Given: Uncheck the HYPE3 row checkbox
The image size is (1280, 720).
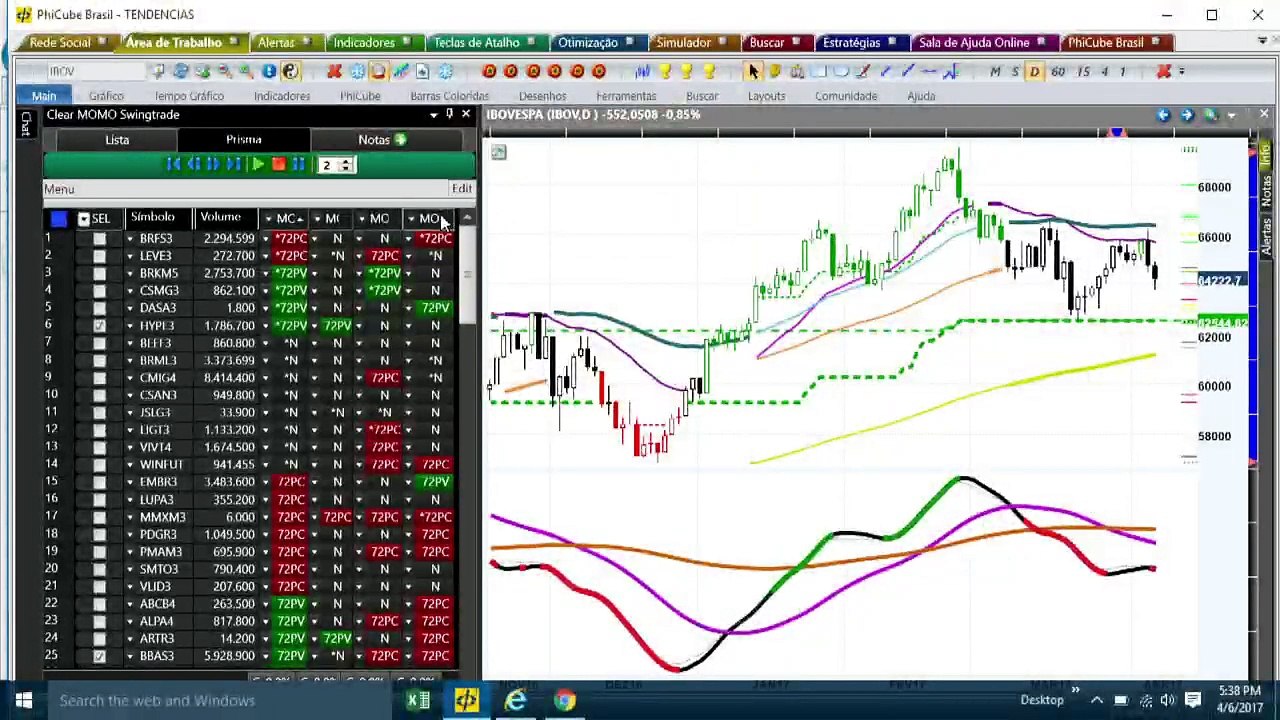Looking at the screenshot, I should (x=99, y=326).
